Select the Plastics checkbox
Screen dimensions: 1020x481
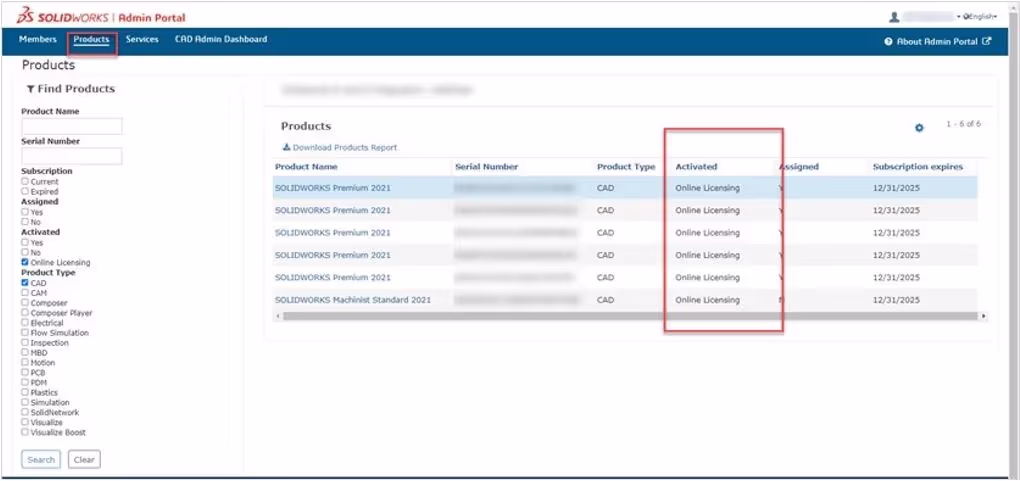pos(25,392)
